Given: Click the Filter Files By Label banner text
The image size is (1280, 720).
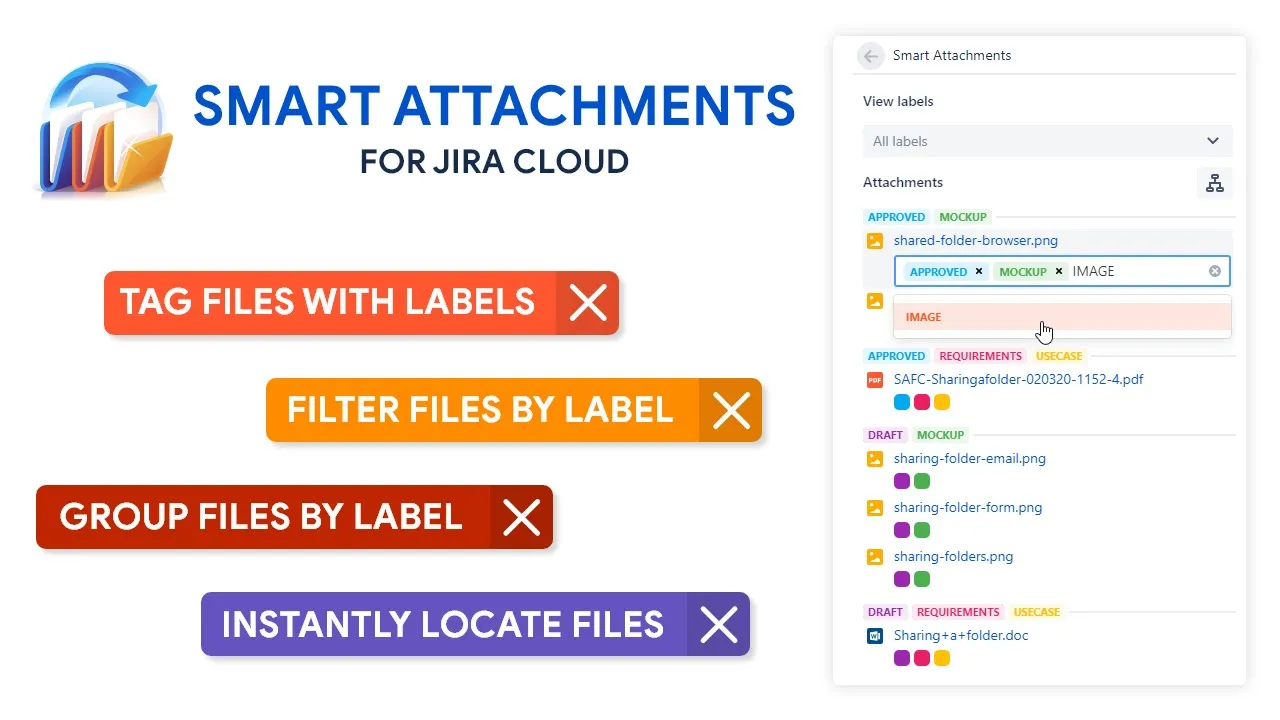Looking at the screenshot, I should [480, 410].
